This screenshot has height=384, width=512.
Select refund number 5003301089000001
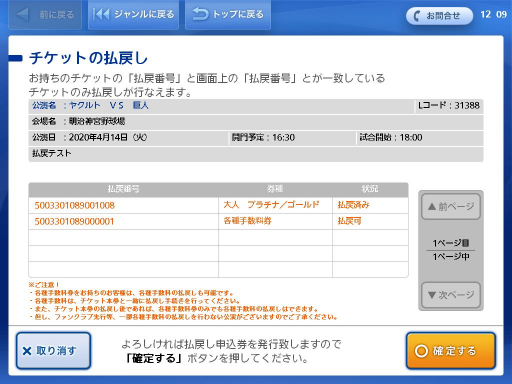74,221
